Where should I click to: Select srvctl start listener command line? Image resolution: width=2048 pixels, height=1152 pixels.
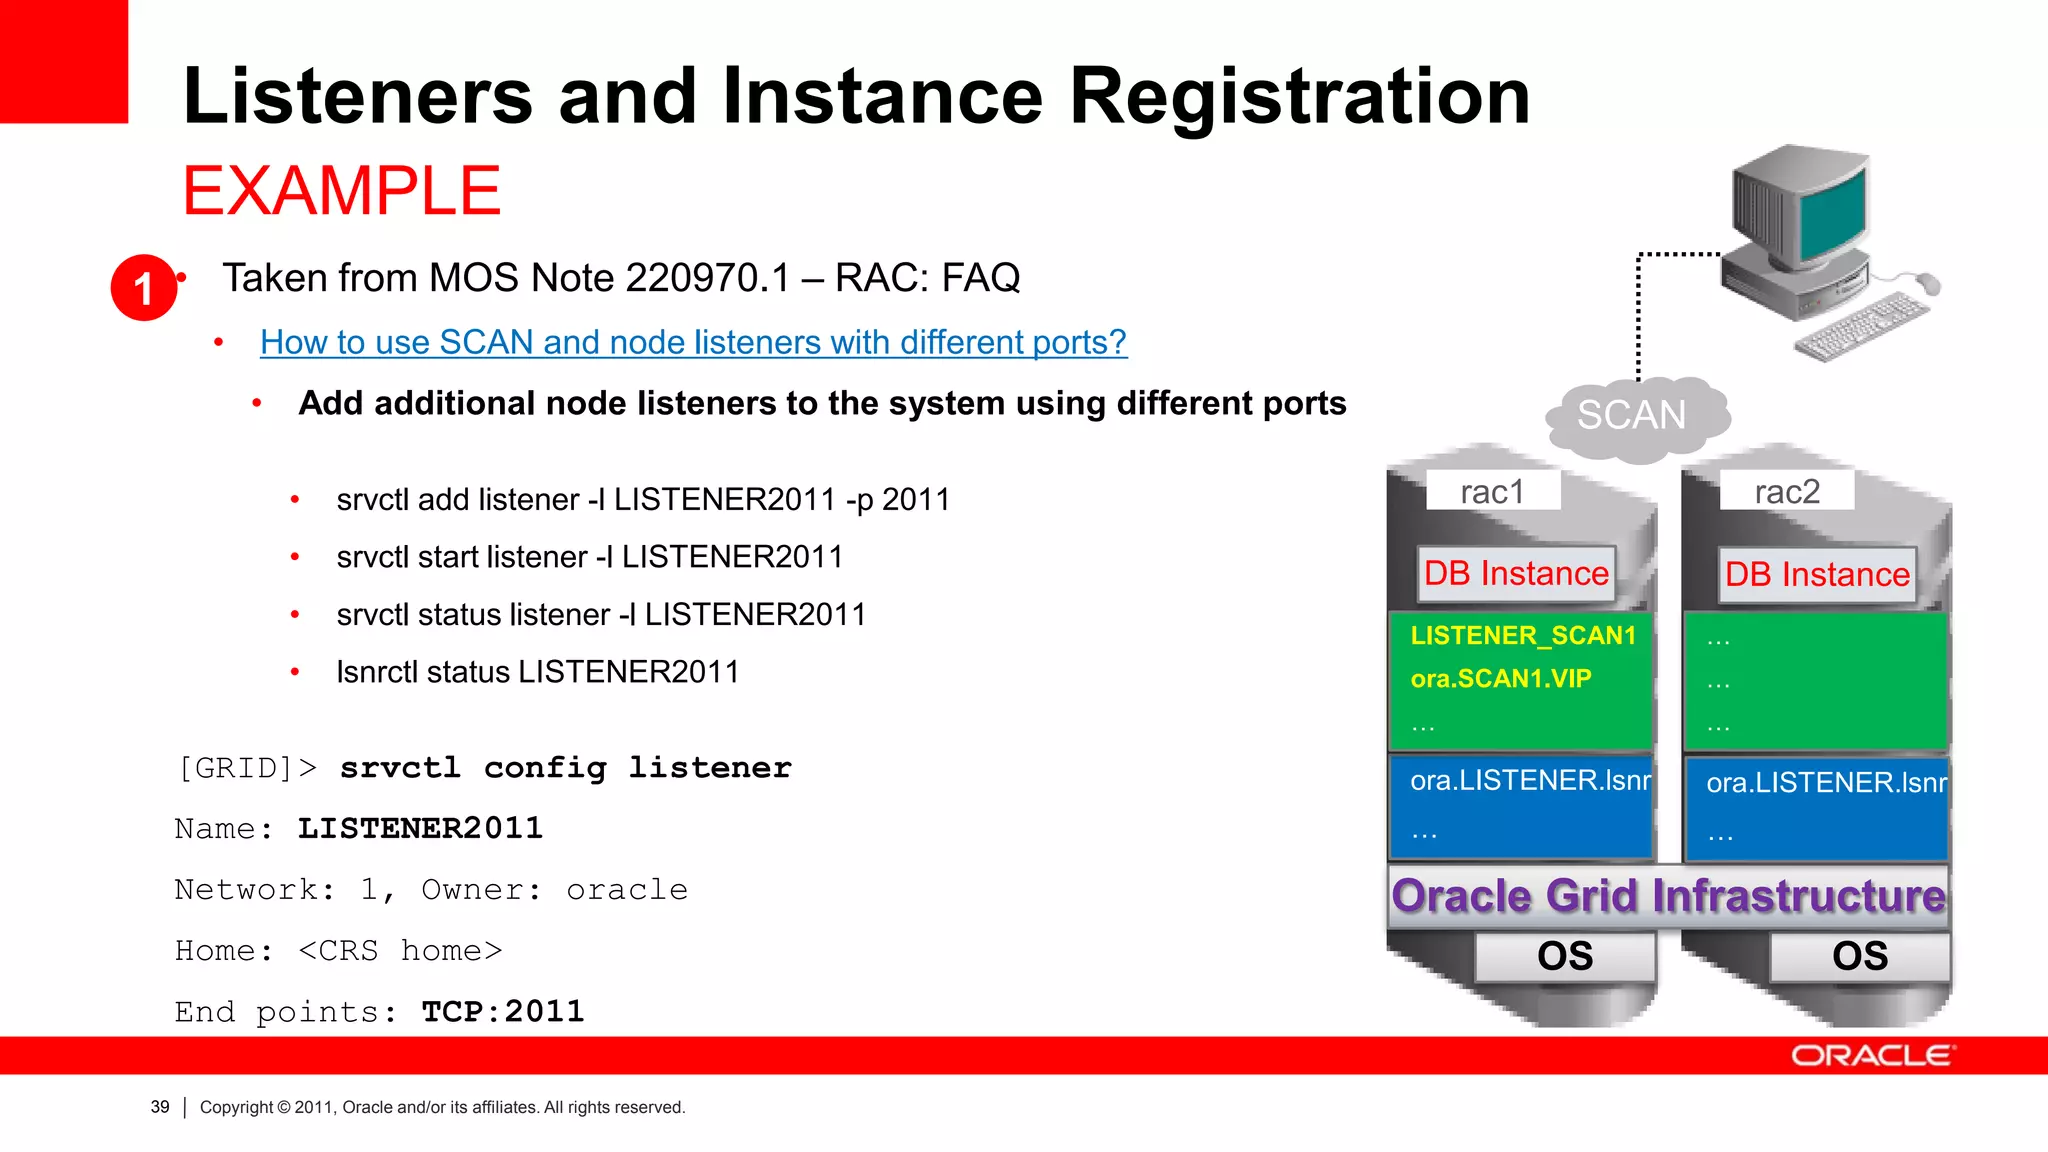(x=590, y=557)
